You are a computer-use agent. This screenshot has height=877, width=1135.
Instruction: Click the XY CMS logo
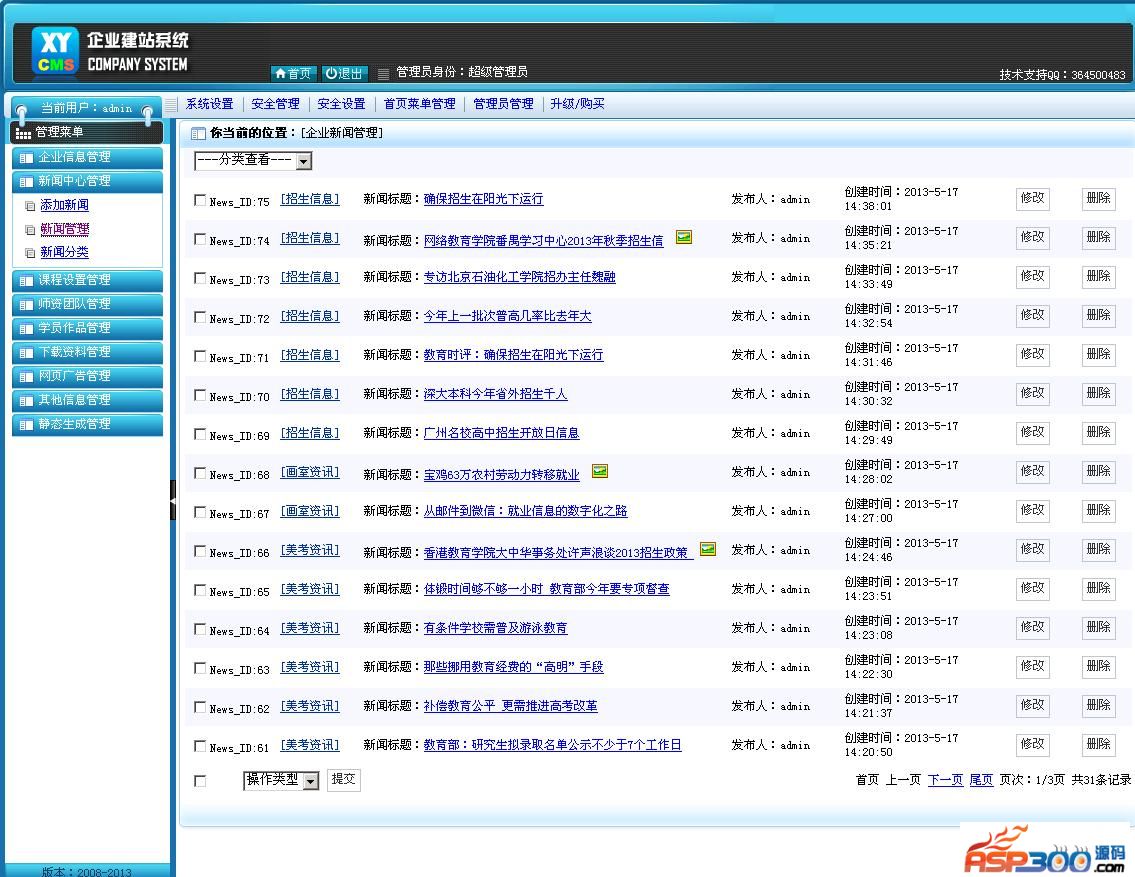(x=54, y=50)
